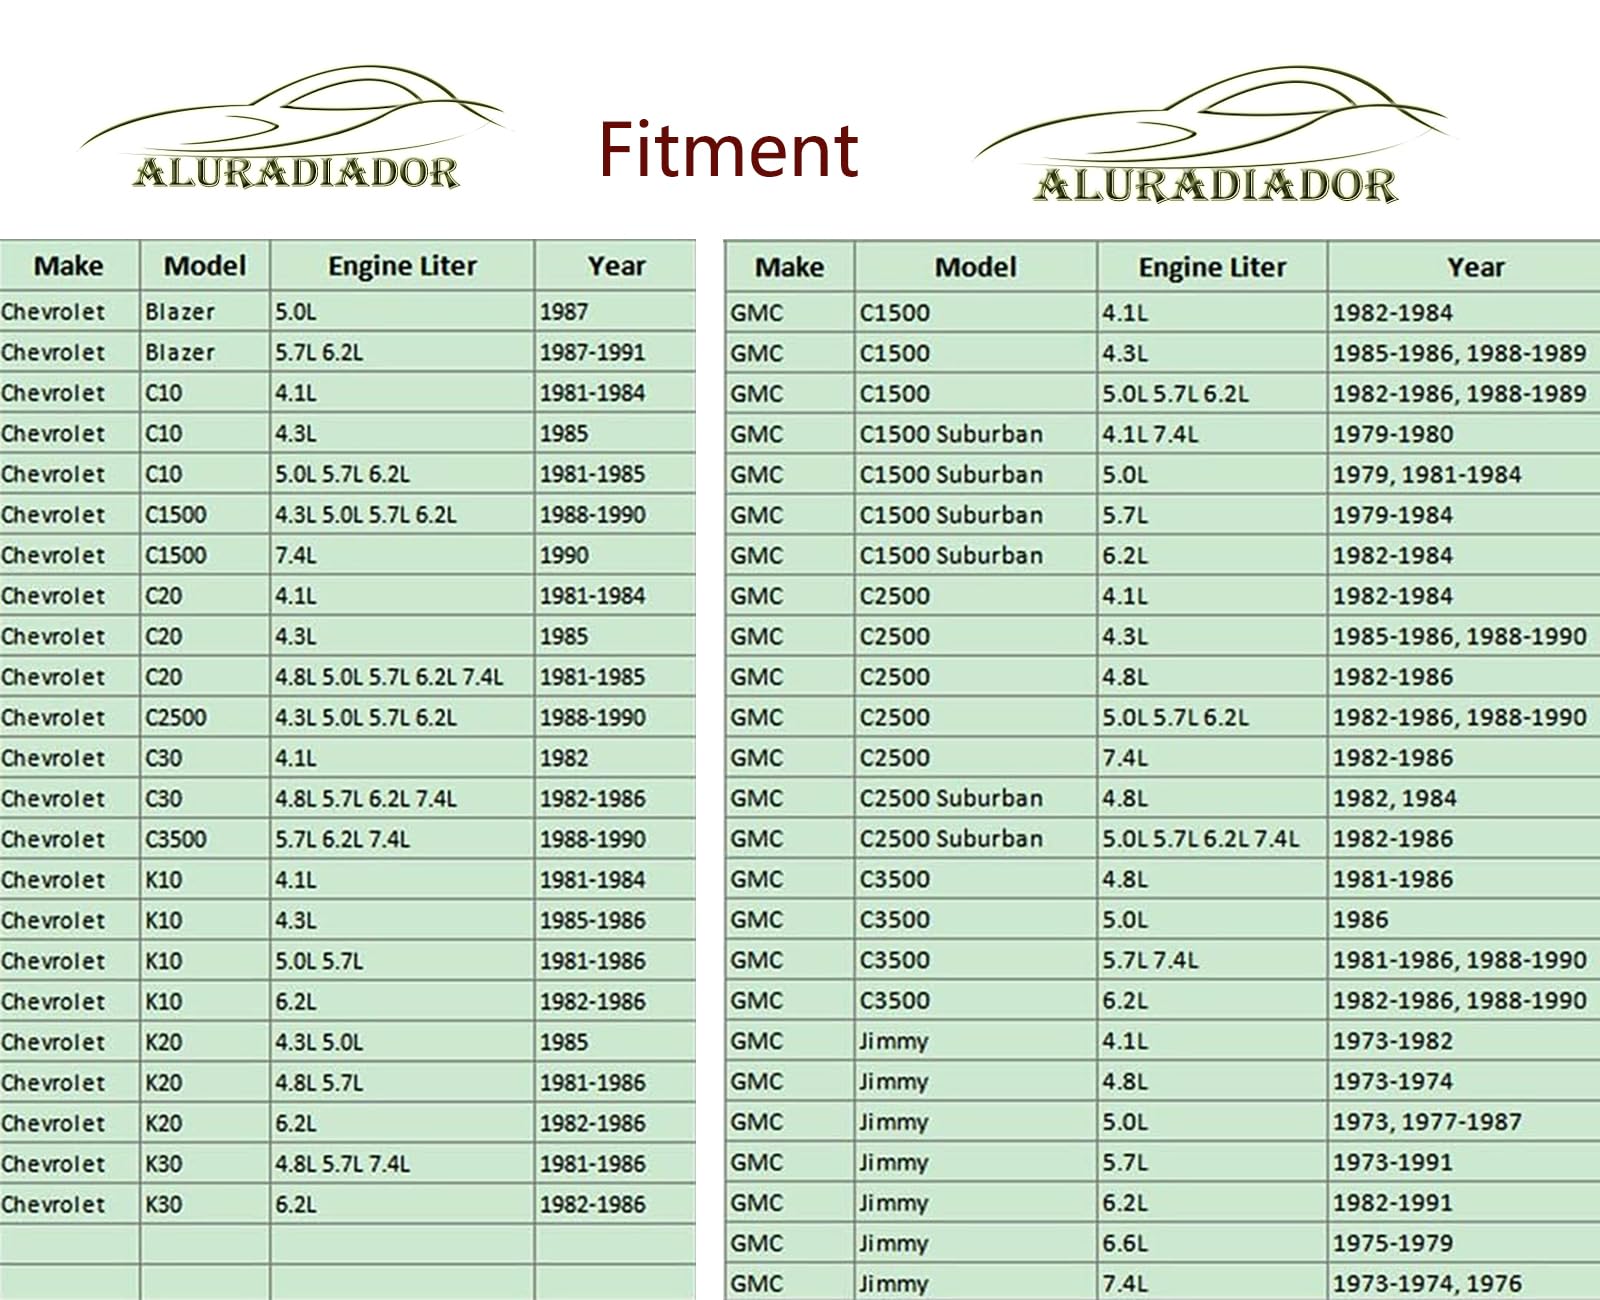This screenshot has width=1600, height=1300.
Task: Select the 5.0L 5.7L 6.2L 7.4L Suburban cell
Action: (x=1200, y=839)
